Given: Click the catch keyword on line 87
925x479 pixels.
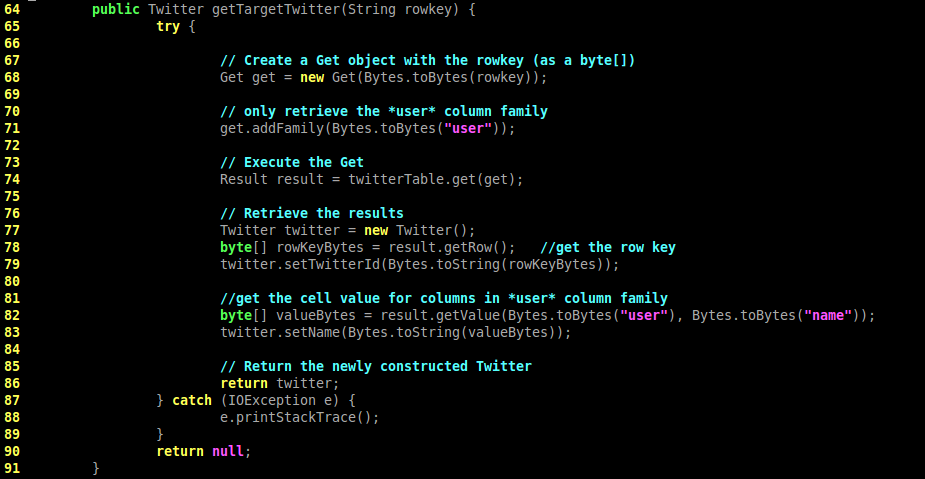Looking at the screenshot, I should point(192,400).
